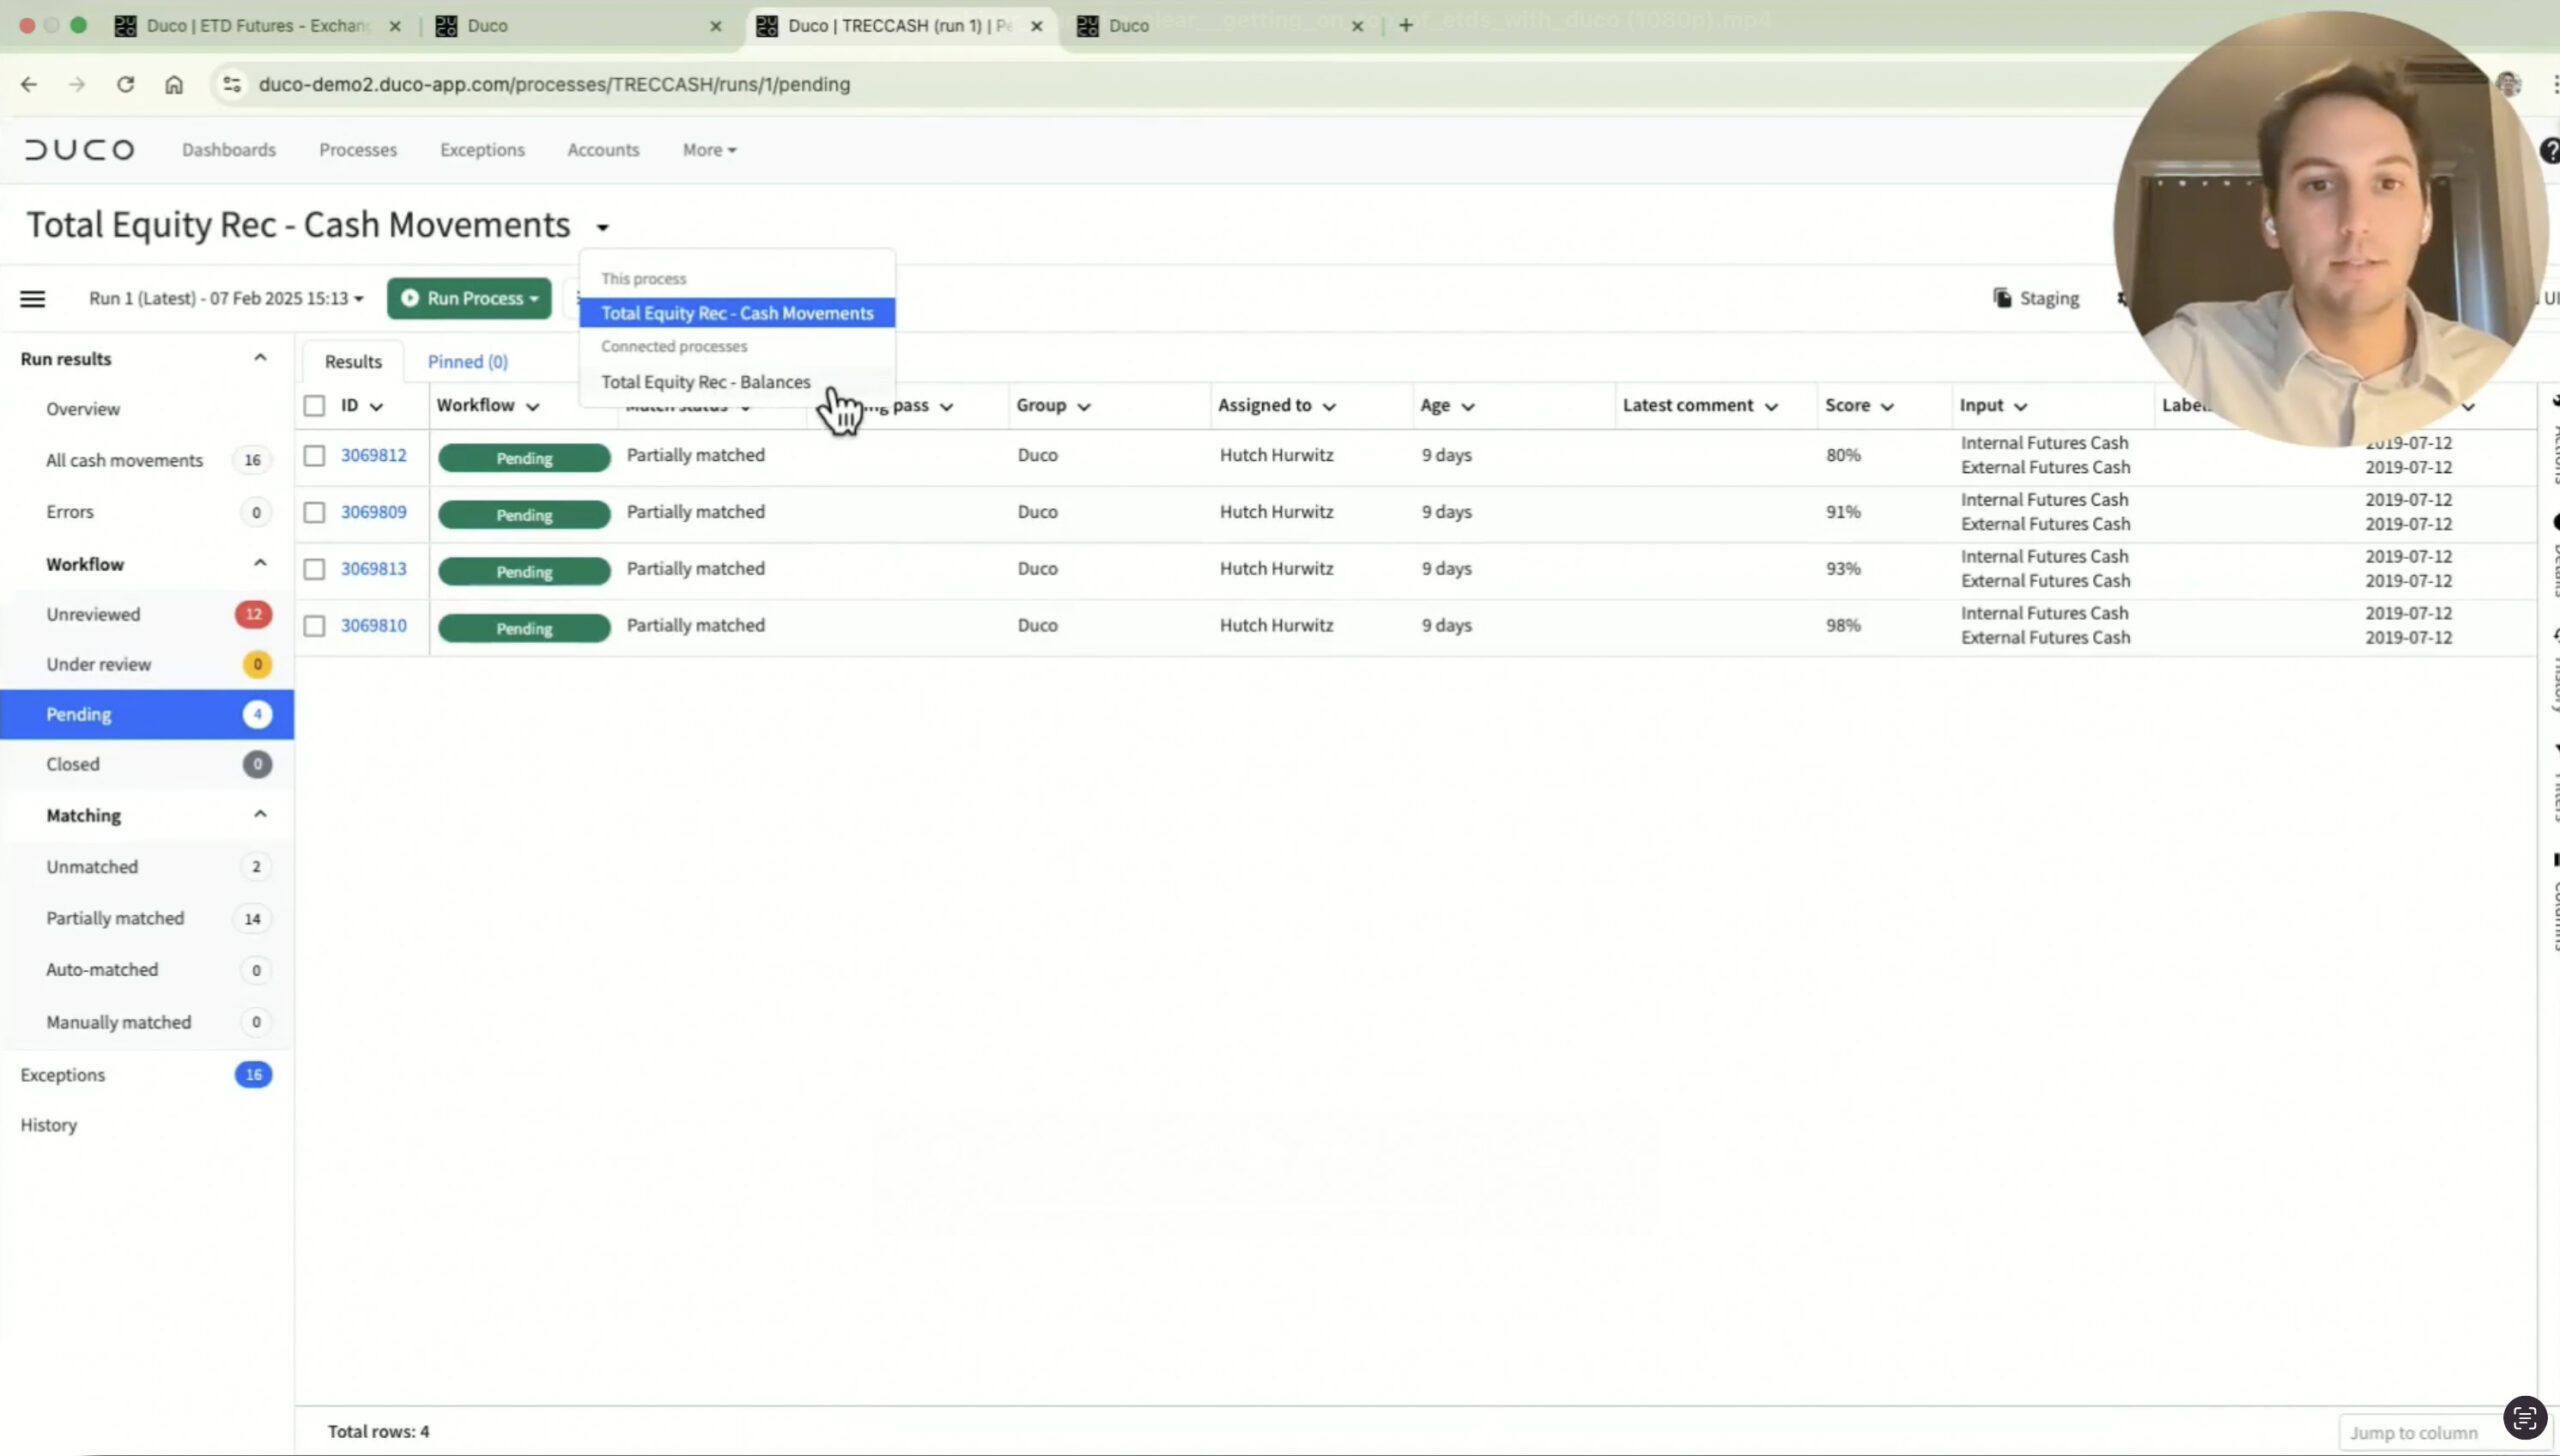Select Total Equity Rec - Cash Movements entry
Screen dimensions: 2560x1456
point(737,313)
